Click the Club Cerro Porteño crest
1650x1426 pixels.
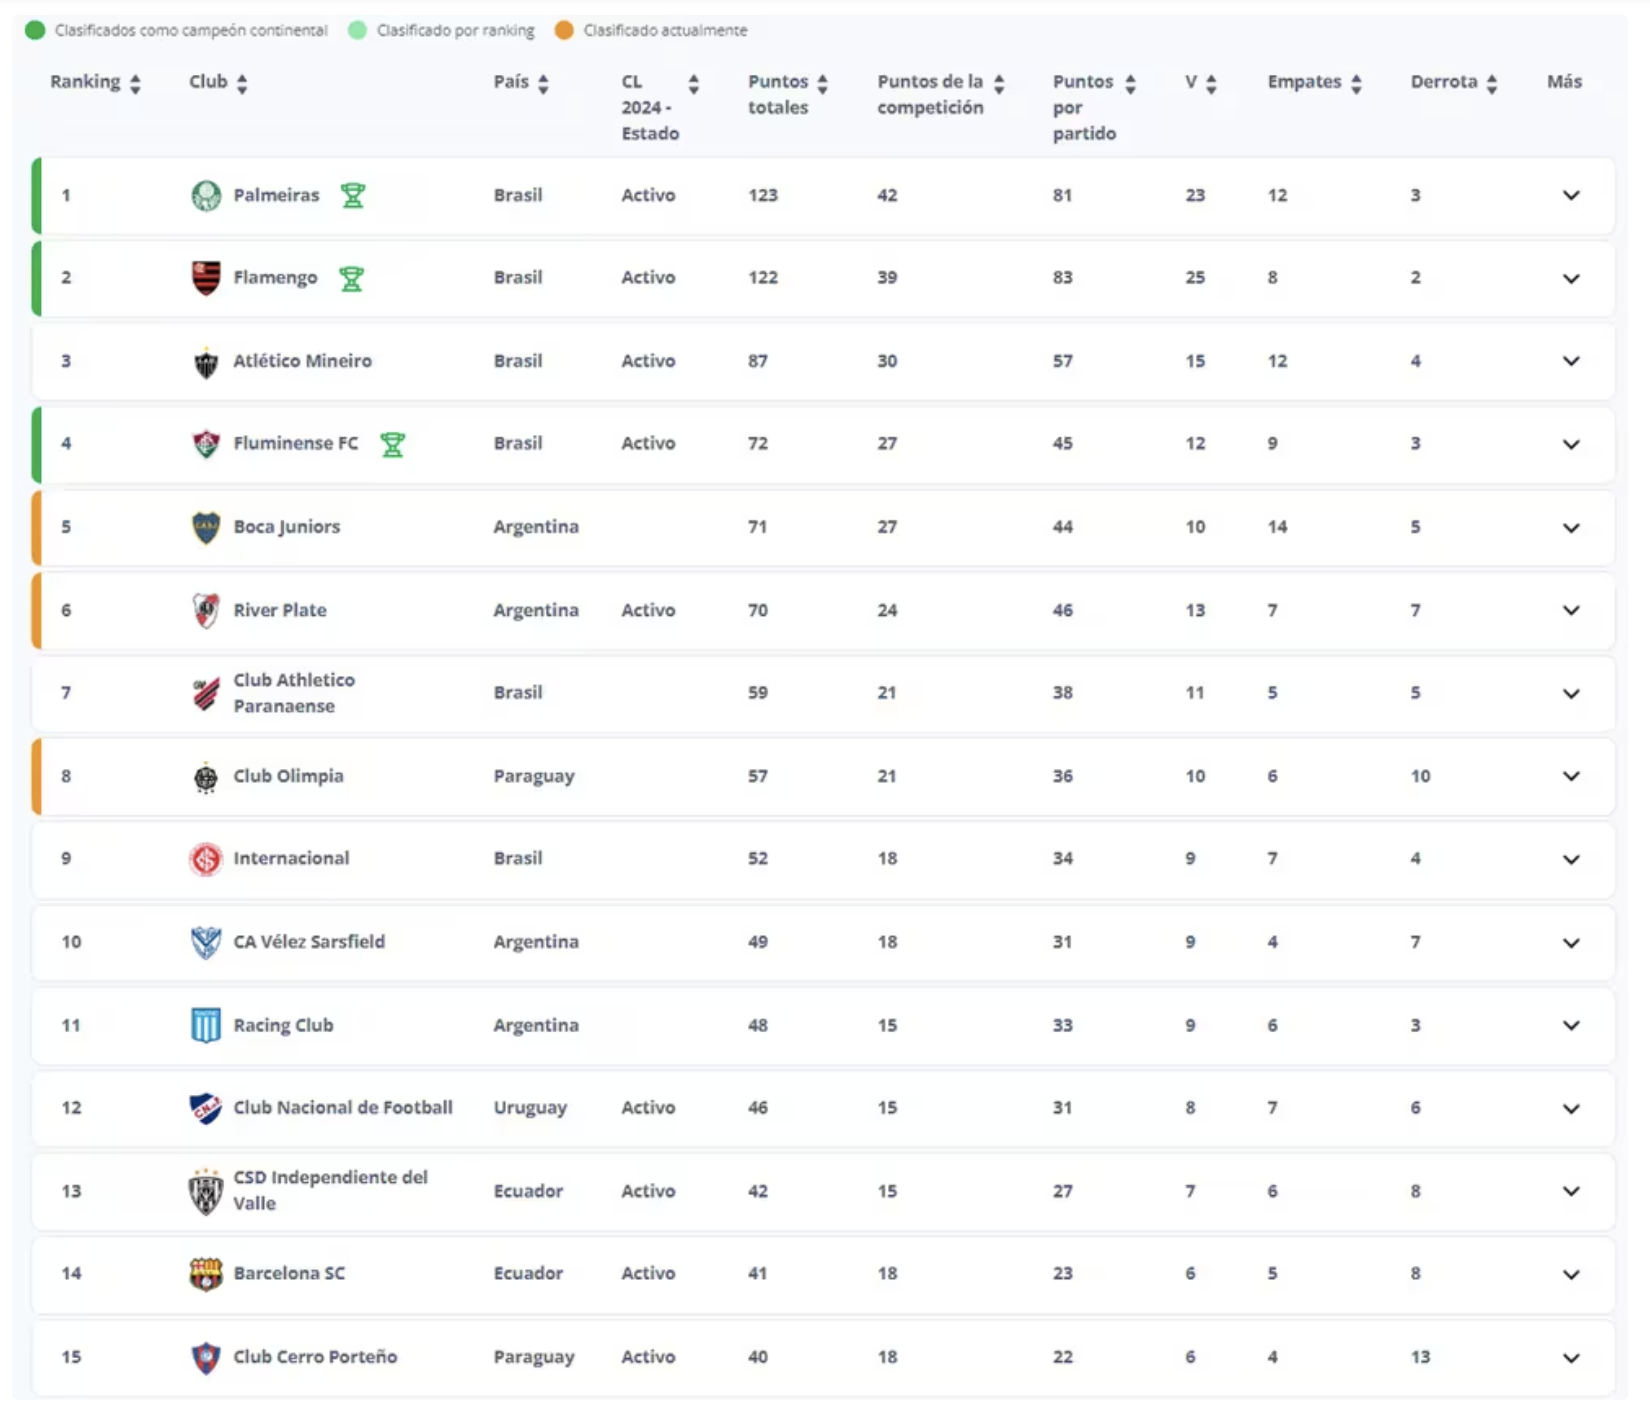206,1357
